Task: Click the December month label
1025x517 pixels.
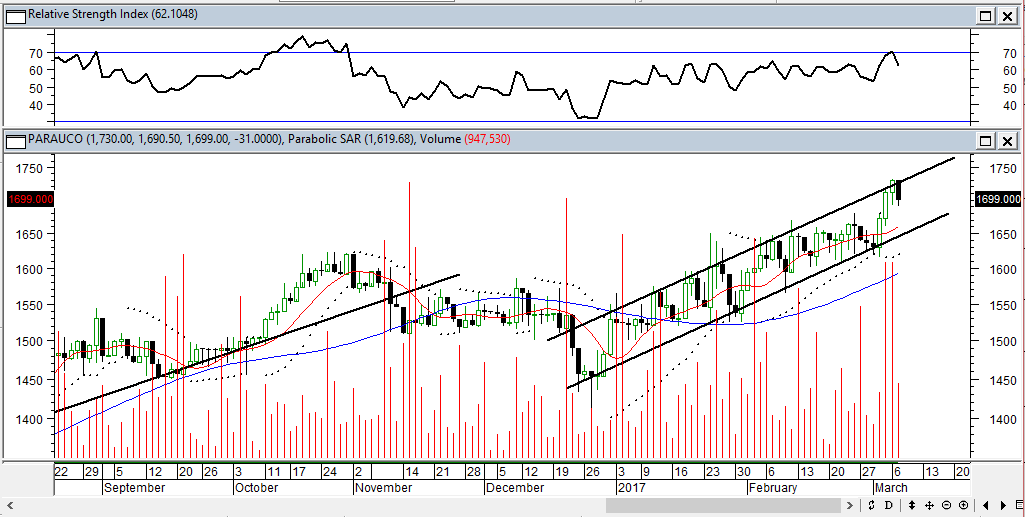Action: coord(515,488)
